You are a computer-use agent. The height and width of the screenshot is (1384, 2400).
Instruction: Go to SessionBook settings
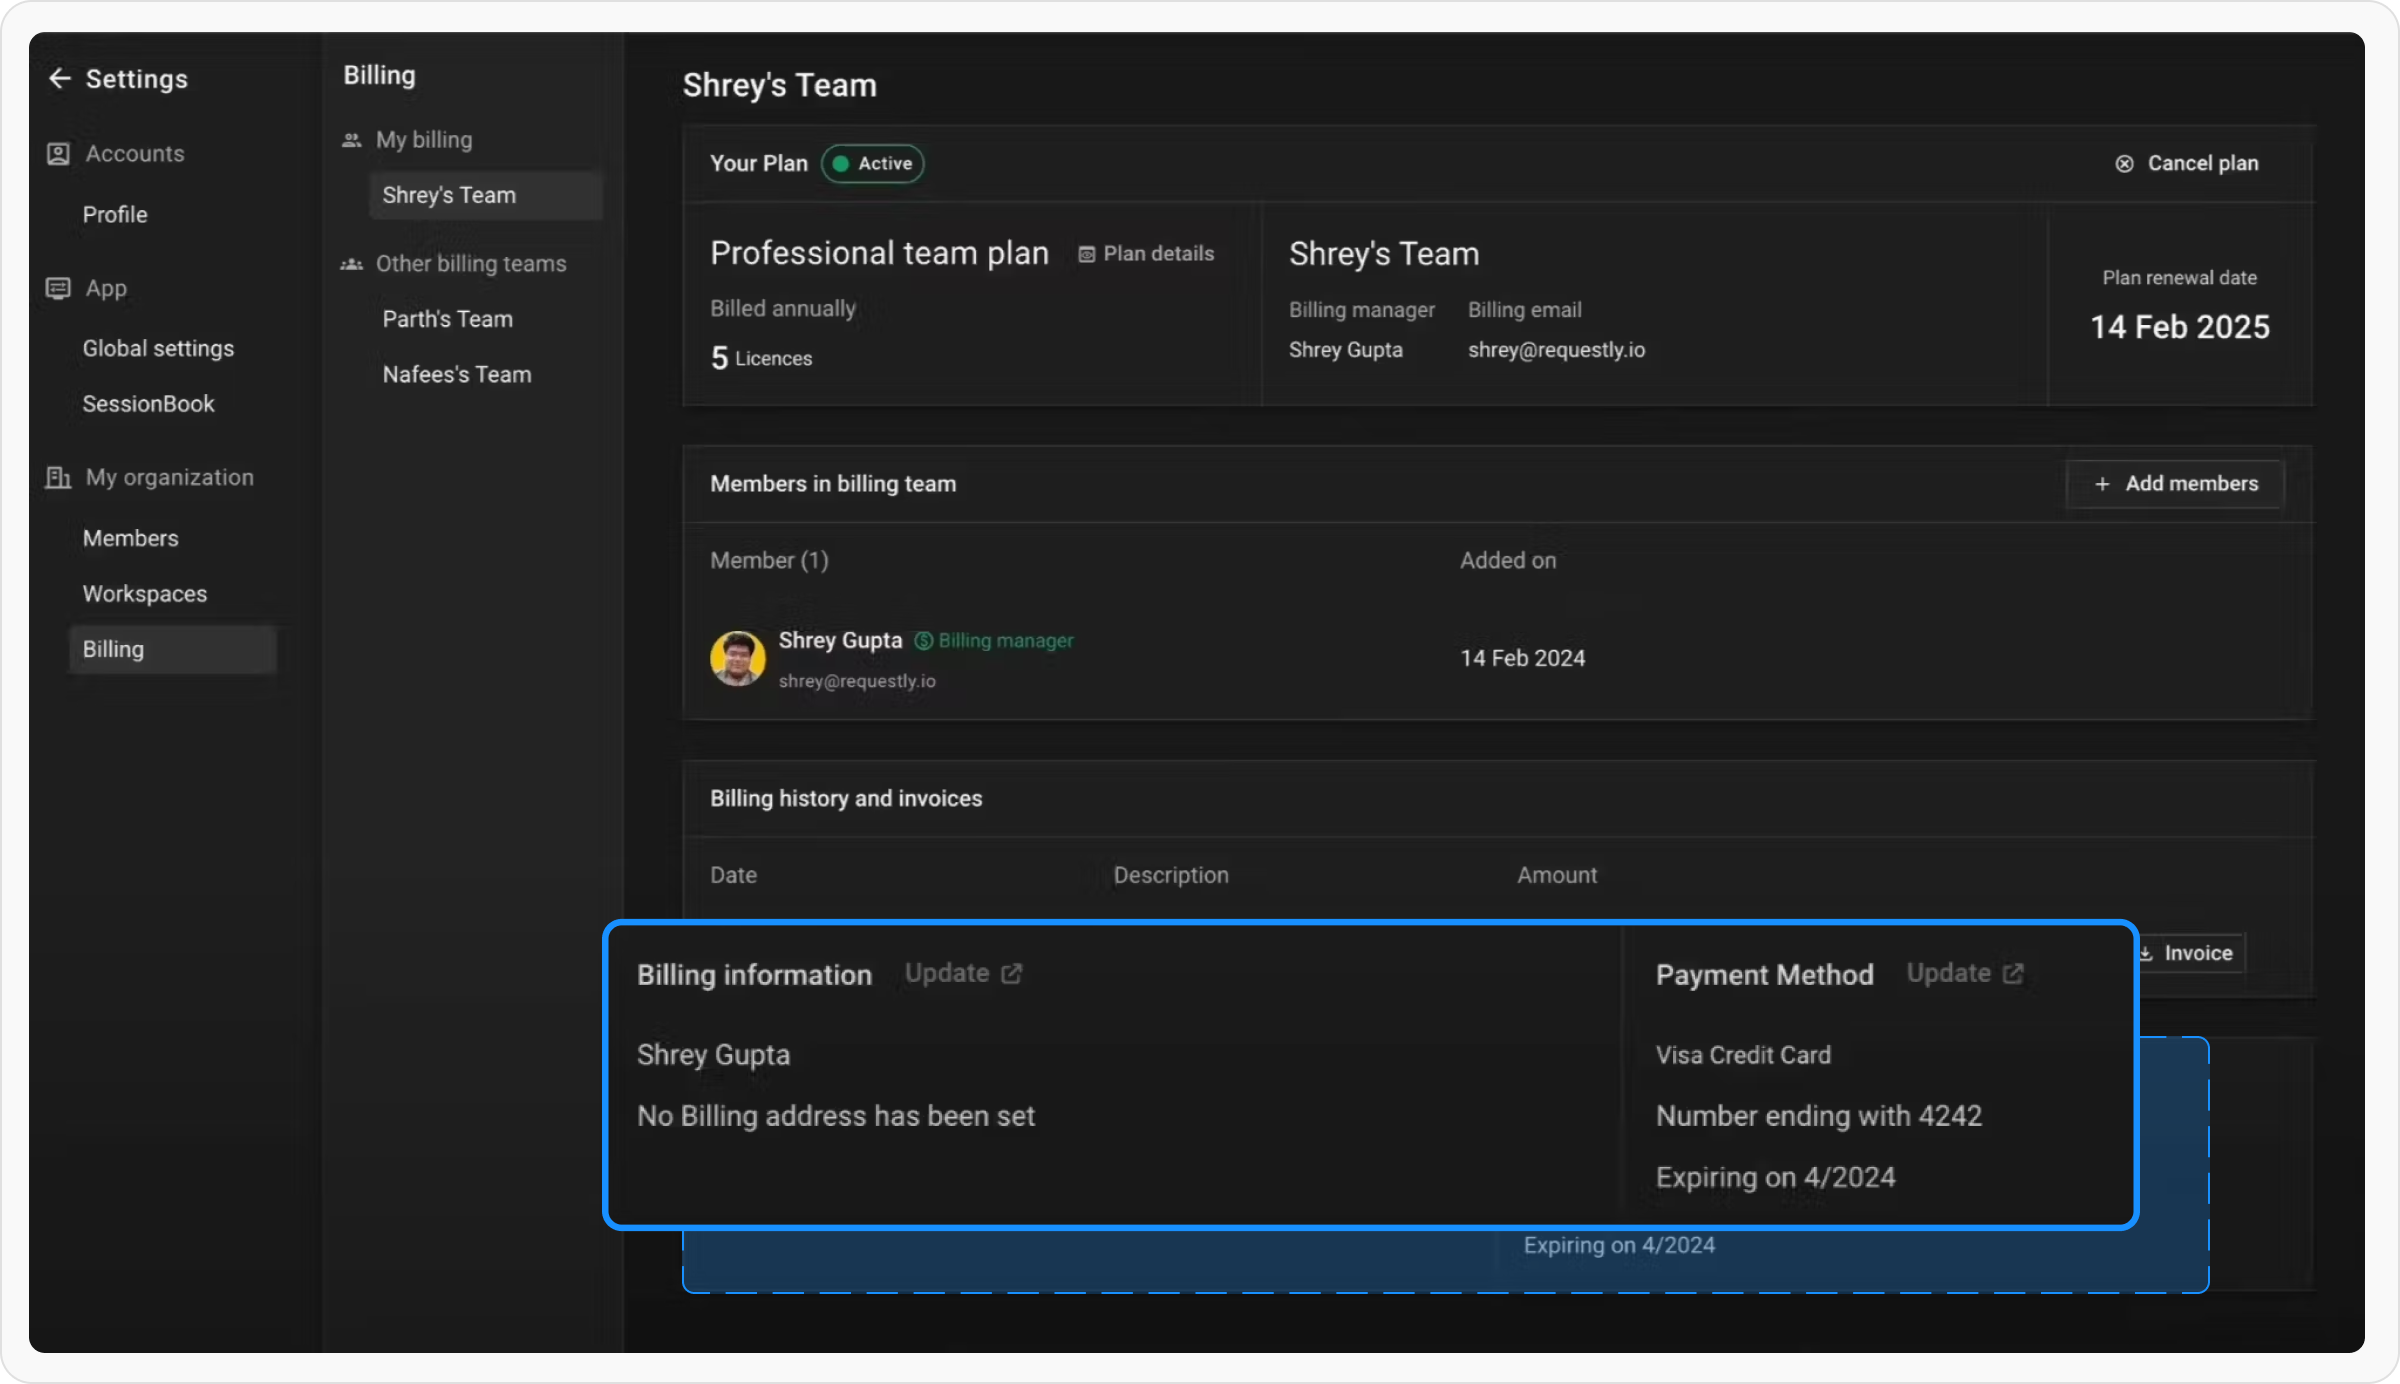tap(148, 404)
